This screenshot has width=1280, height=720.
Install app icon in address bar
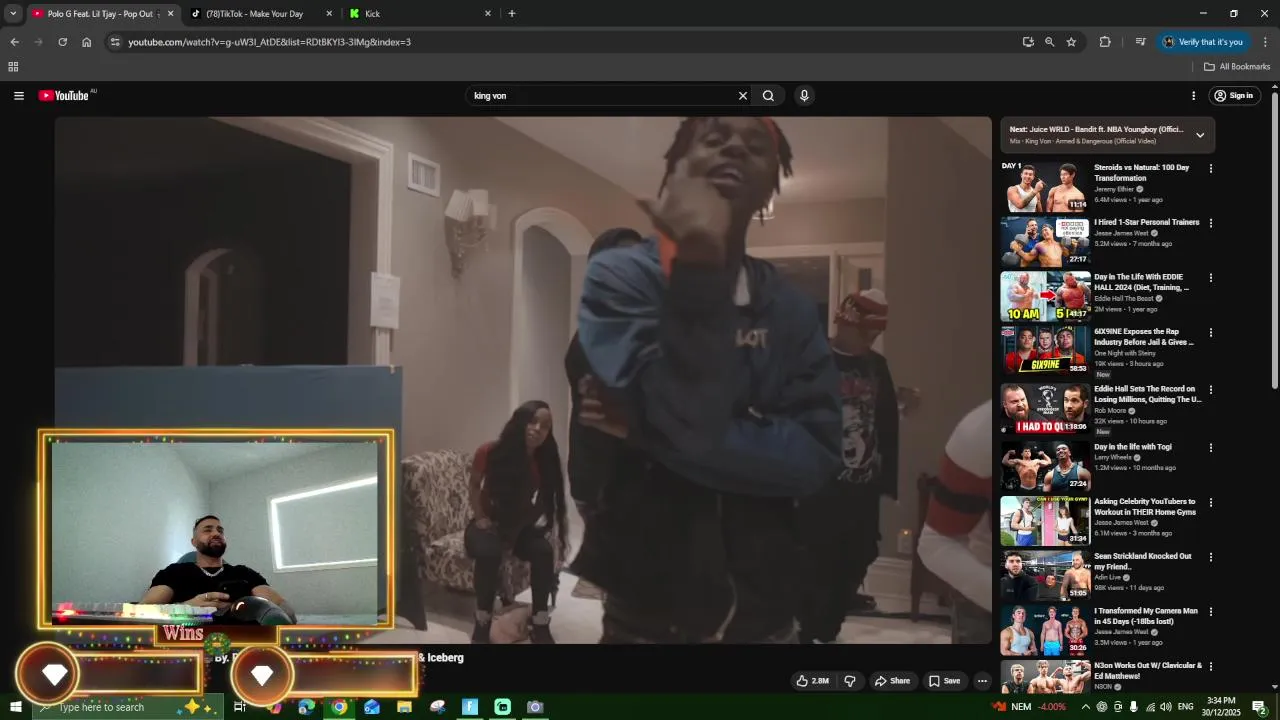click(1028, 42)
